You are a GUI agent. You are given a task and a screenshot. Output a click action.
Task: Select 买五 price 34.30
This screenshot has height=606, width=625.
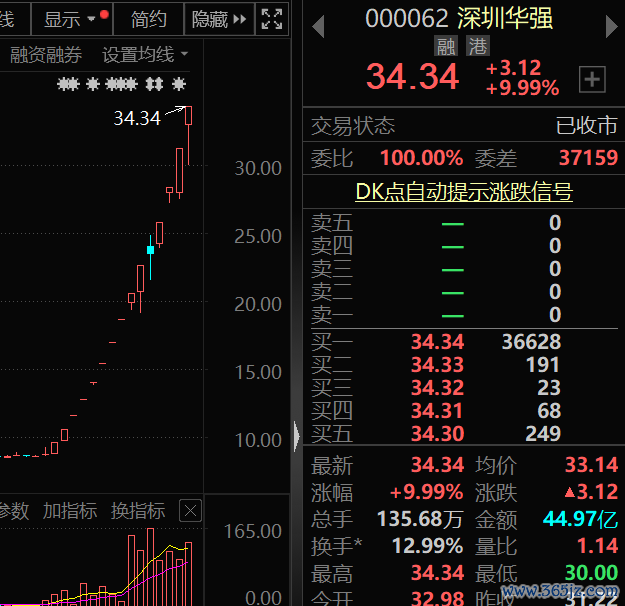tap(437, 433)
